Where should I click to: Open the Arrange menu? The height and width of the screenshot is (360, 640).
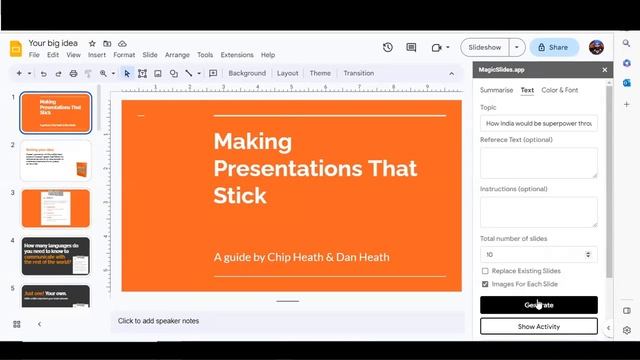tap(177, 55)
